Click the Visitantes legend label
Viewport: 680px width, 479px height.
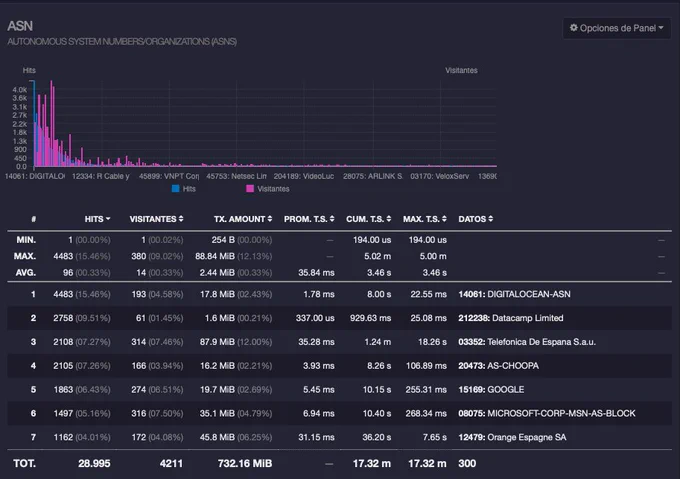pos(273,189)
